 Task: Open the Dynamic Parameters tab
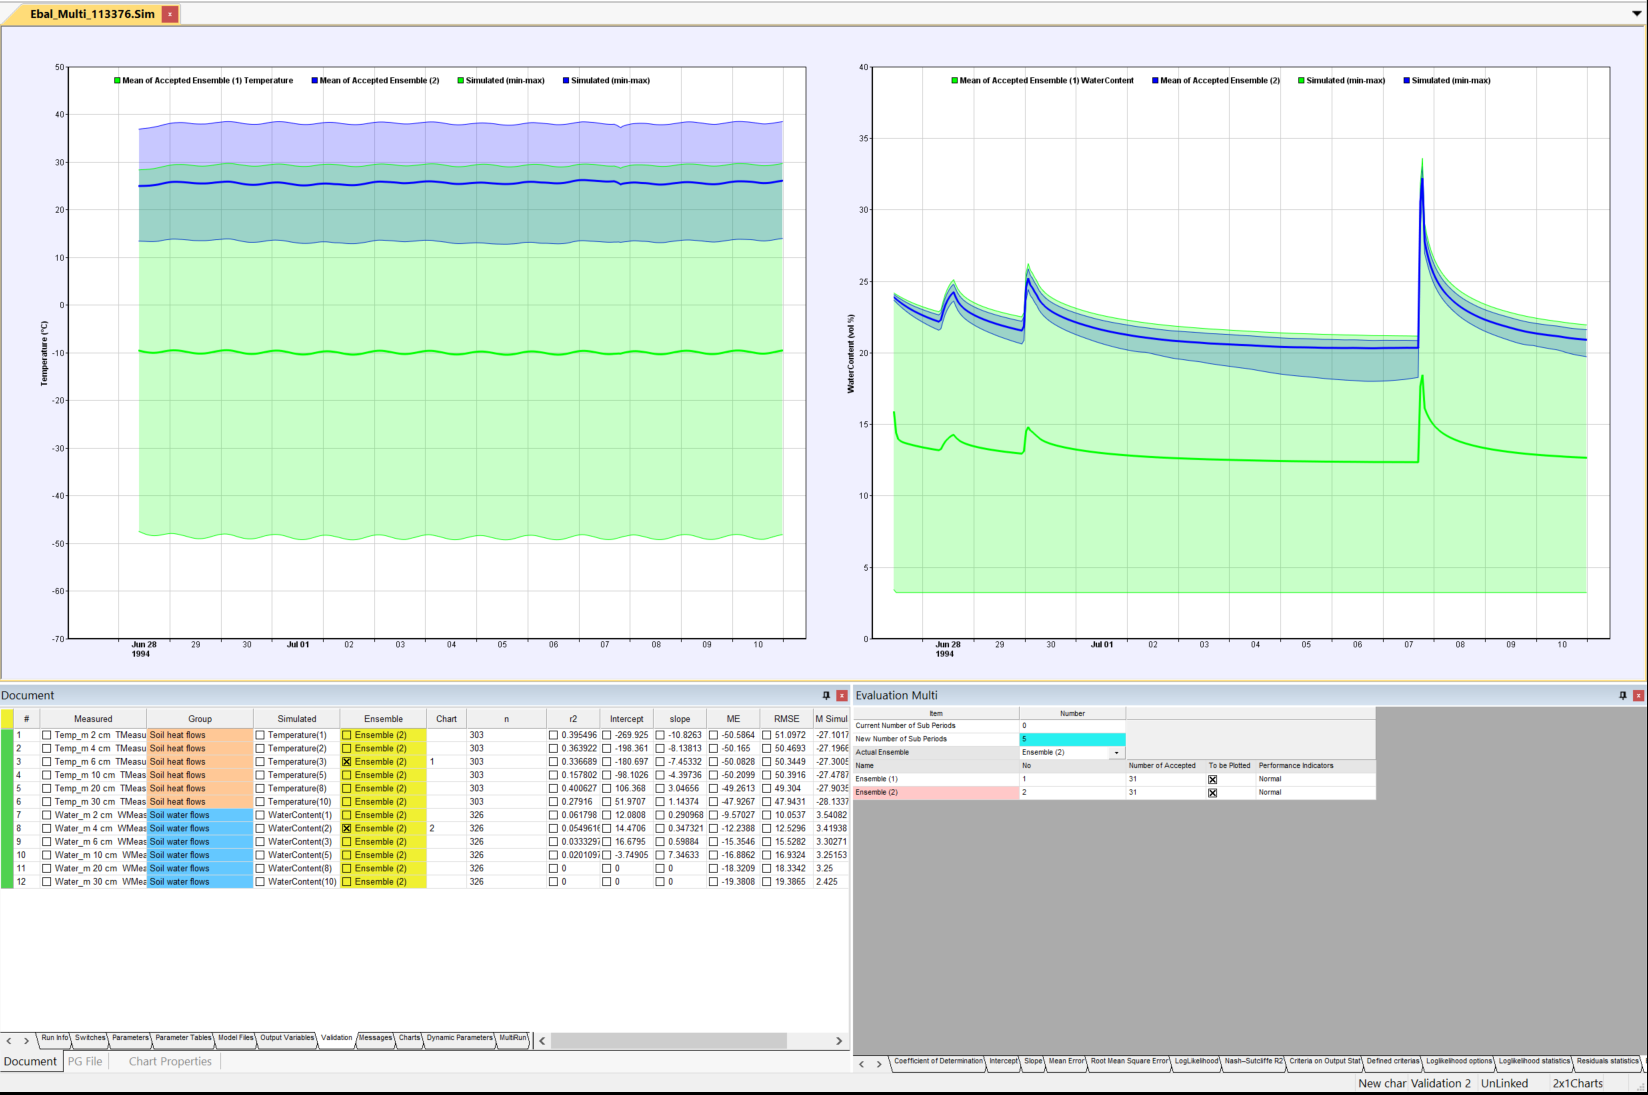click(460, 1038)
